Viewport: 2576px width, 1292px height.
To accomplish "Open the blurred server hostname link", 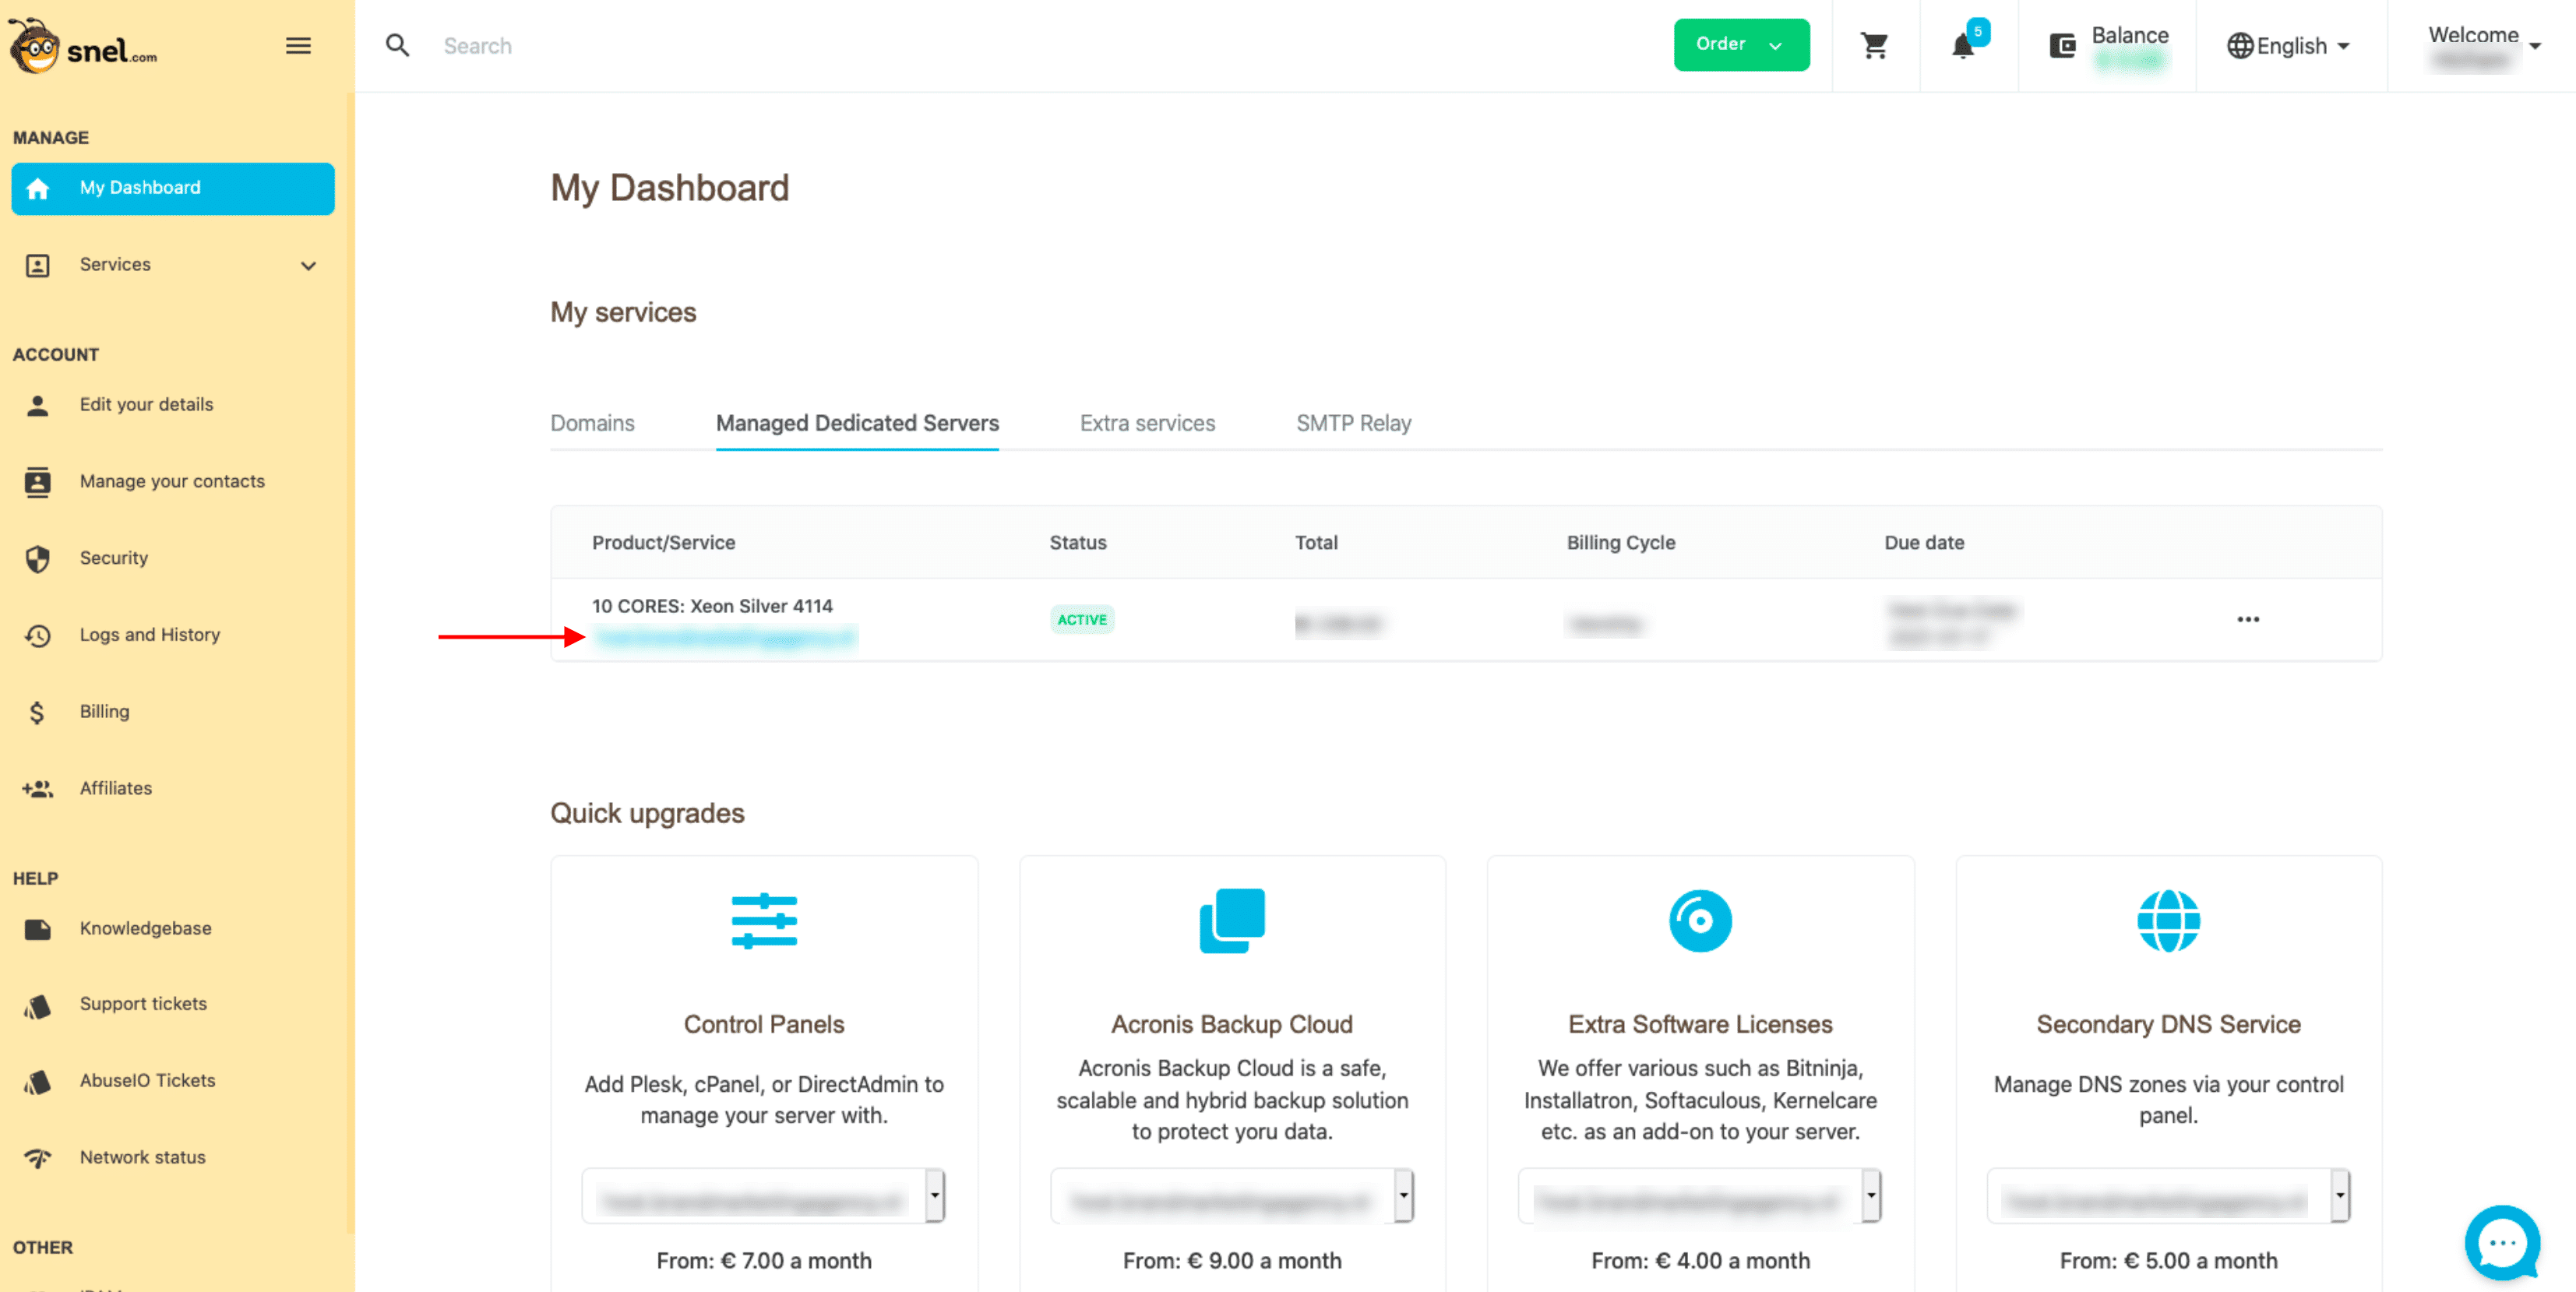I will coord(725,637).
